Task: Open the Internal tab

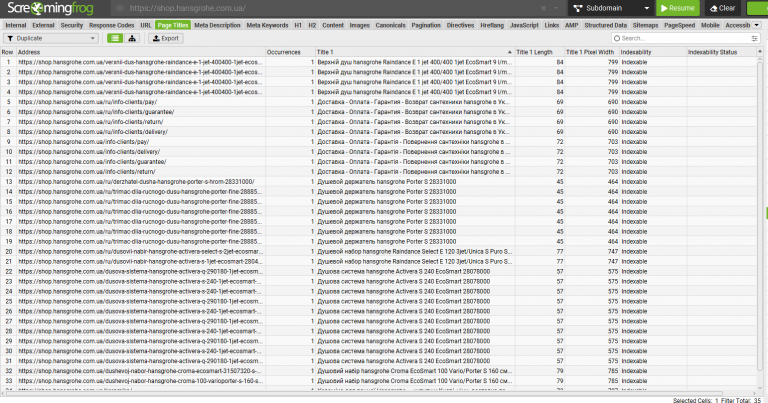Action: point(16,25)
